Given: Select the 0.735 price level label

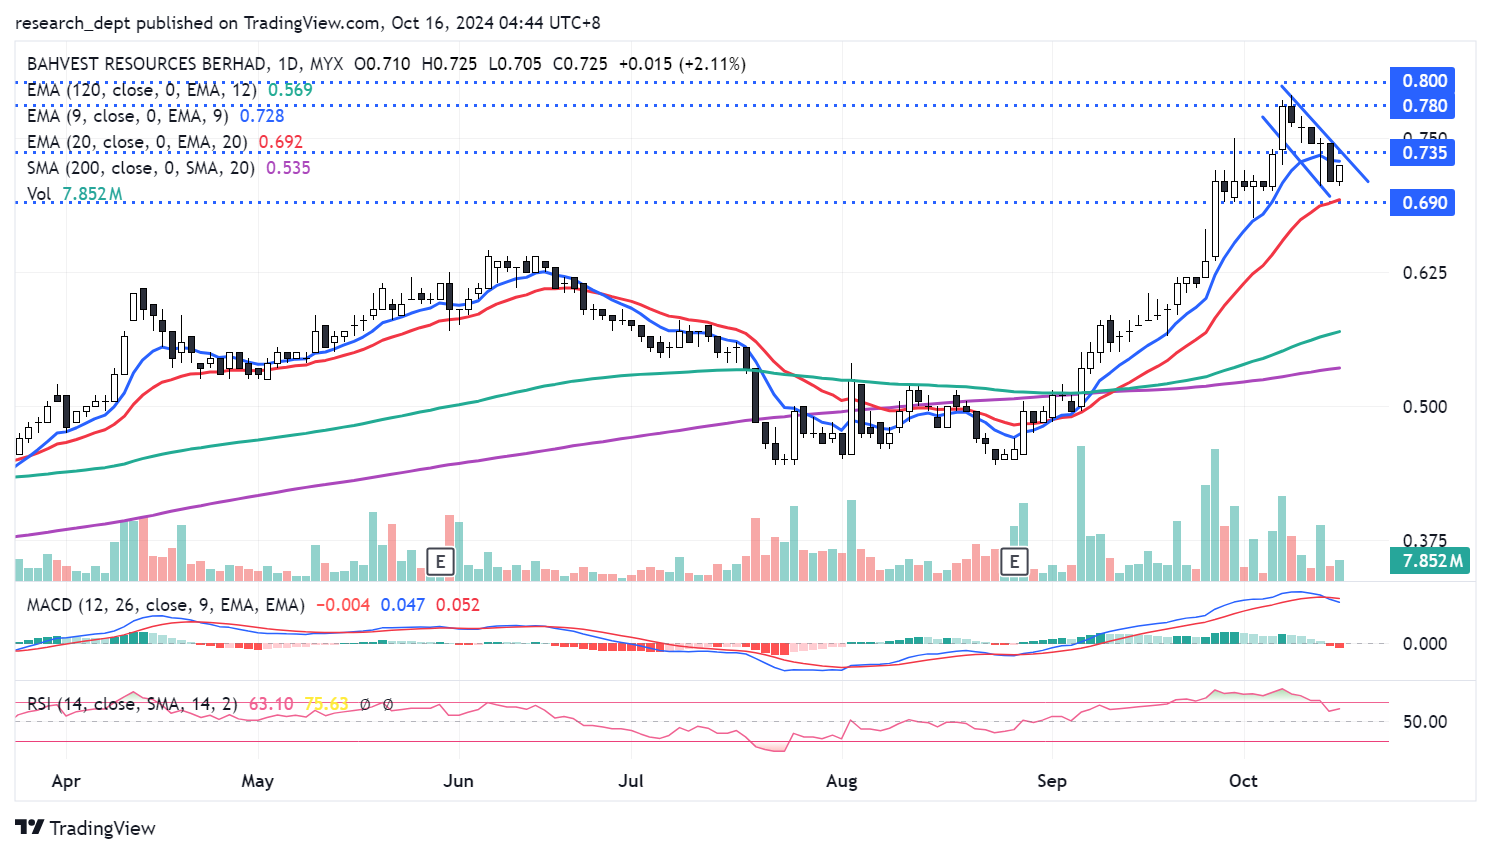Looking at the screenshot, I should pyautogui.click(x=1424, y=153).
